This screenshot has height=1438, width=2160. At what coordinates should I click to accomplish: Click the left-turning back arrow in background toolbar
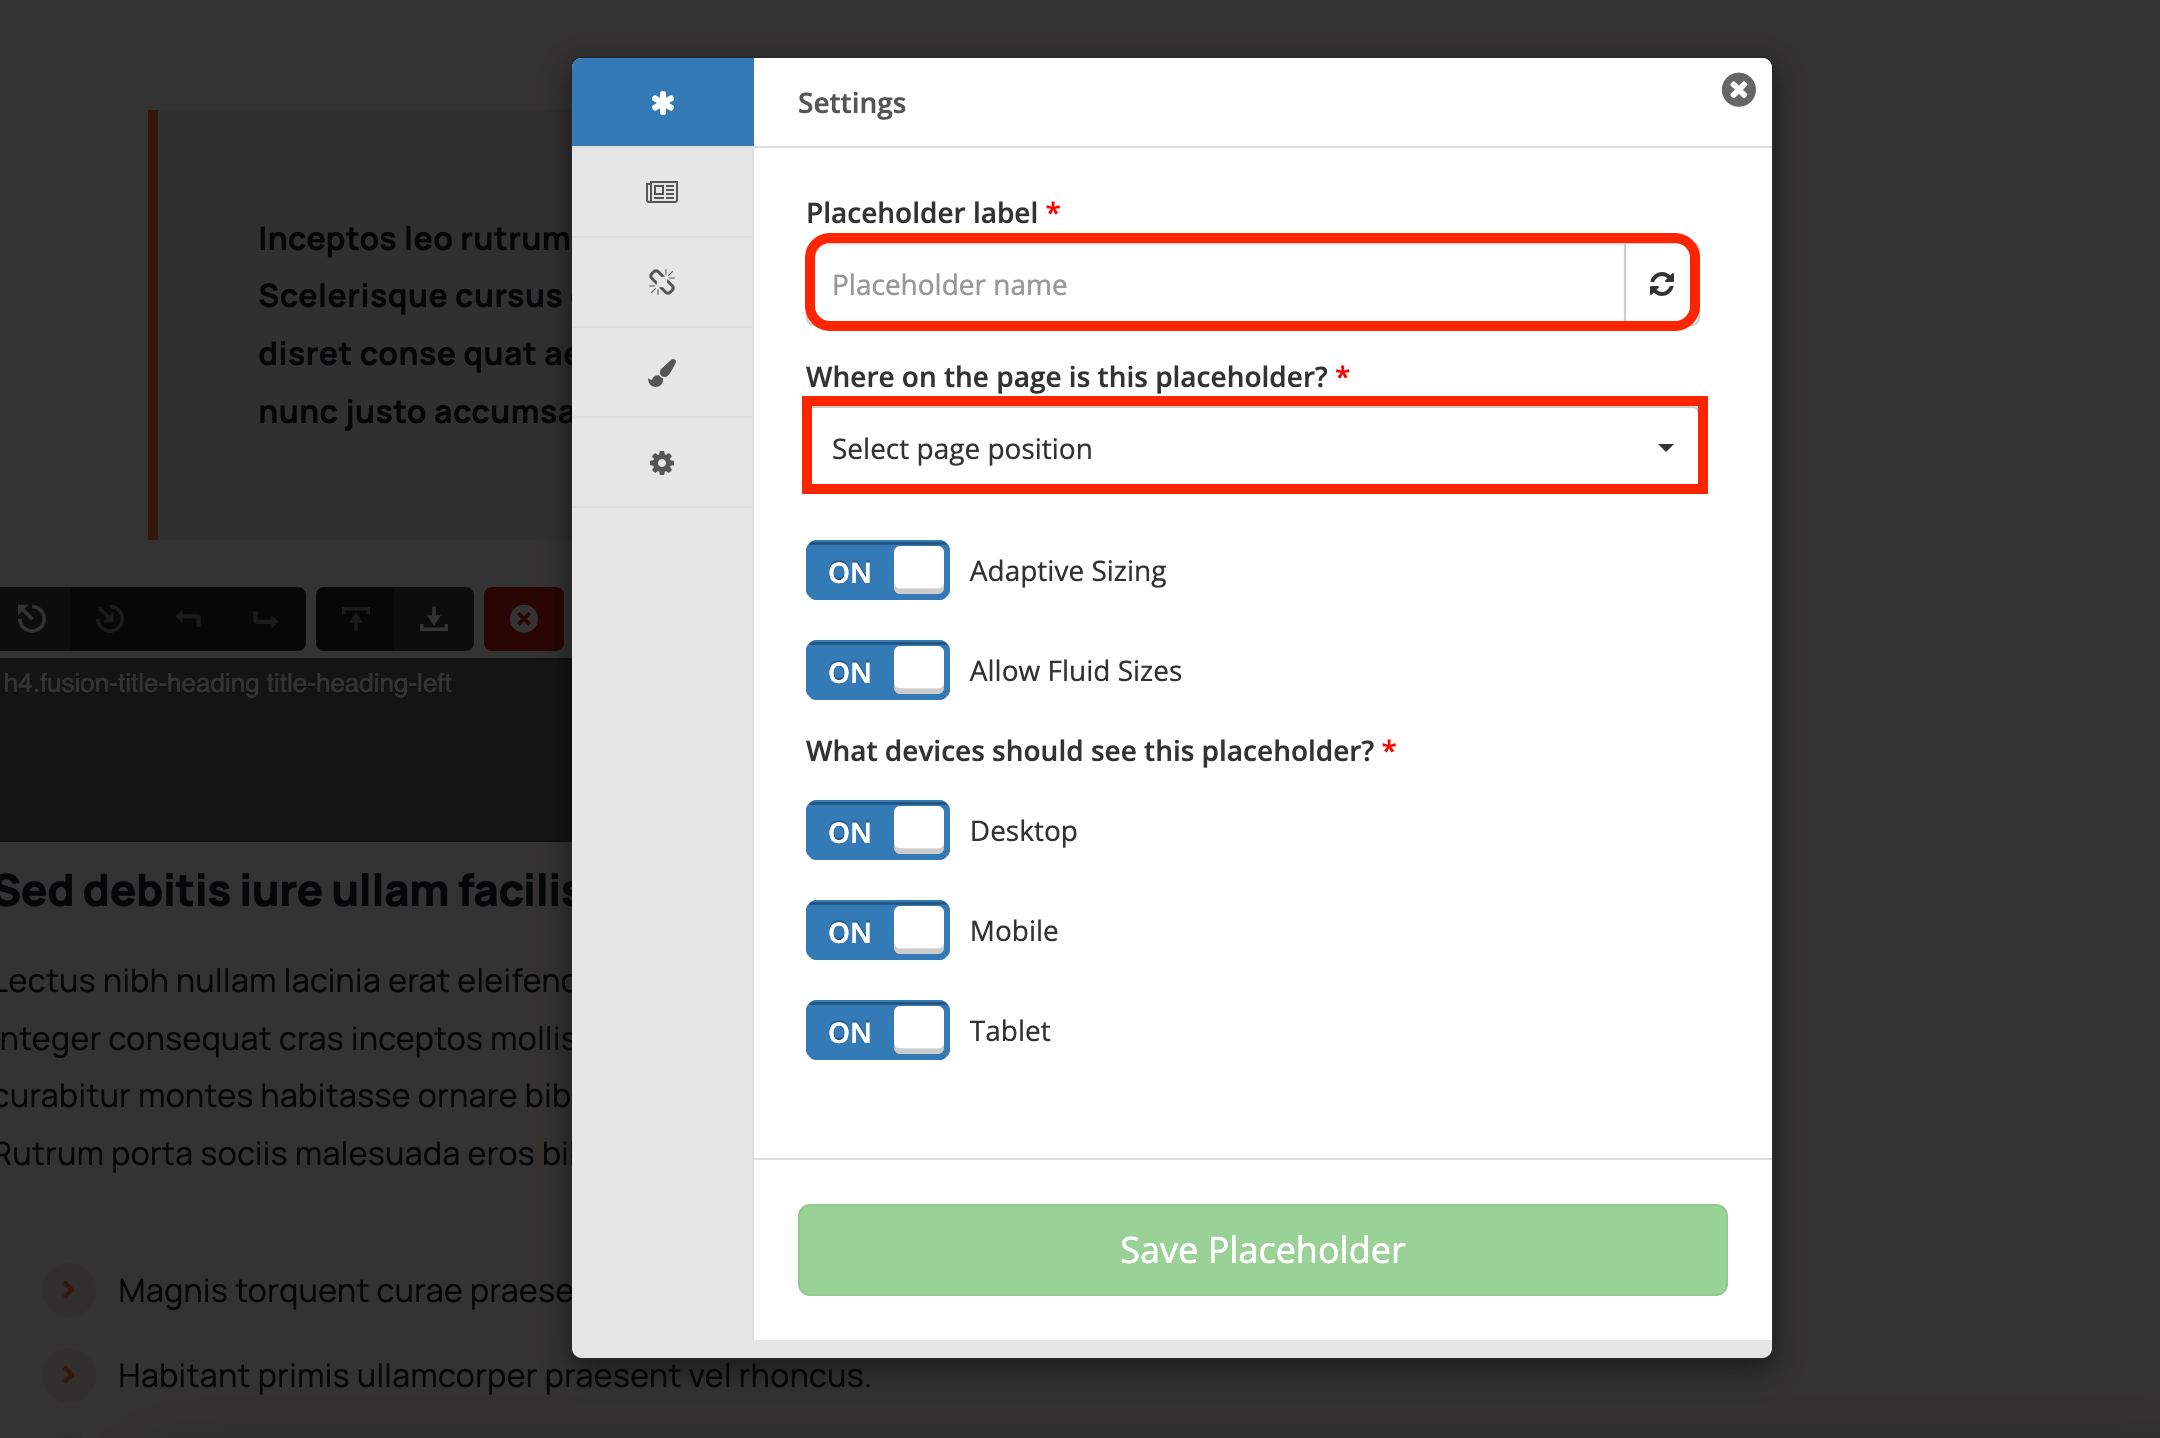click(188, 619)
